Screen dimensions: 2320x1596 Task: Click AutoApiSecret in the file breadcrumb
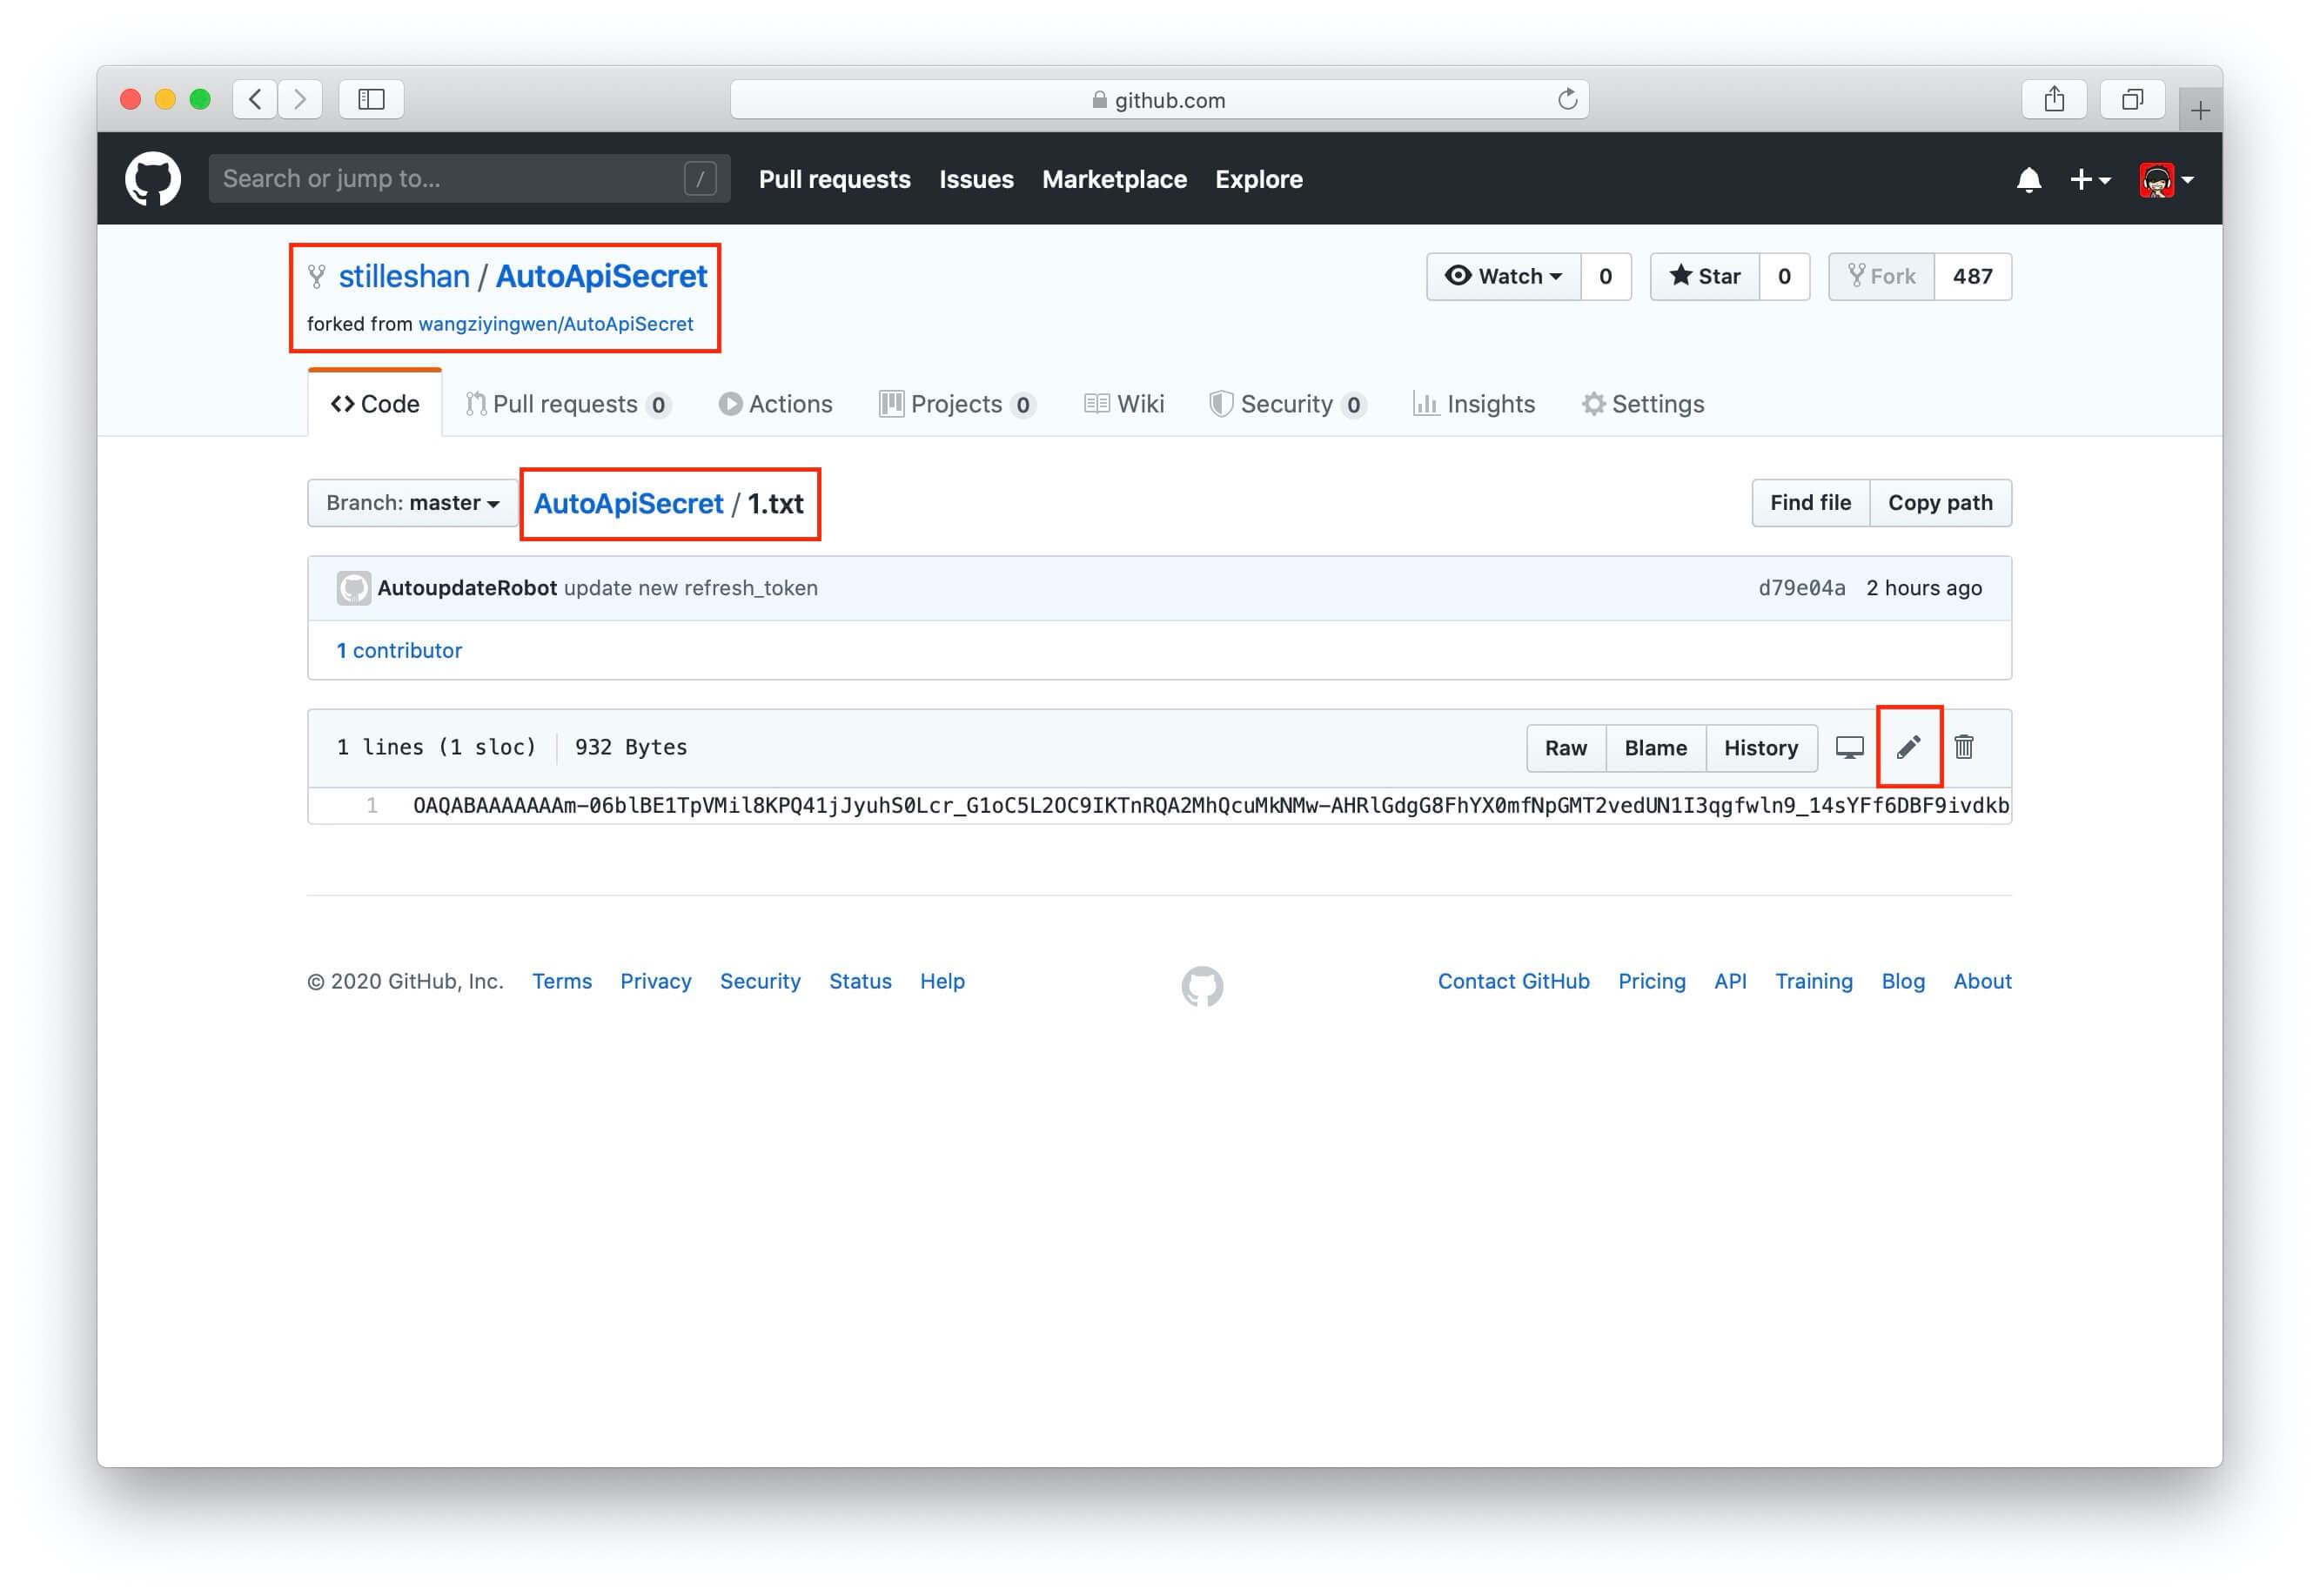[x=628, y=503]
